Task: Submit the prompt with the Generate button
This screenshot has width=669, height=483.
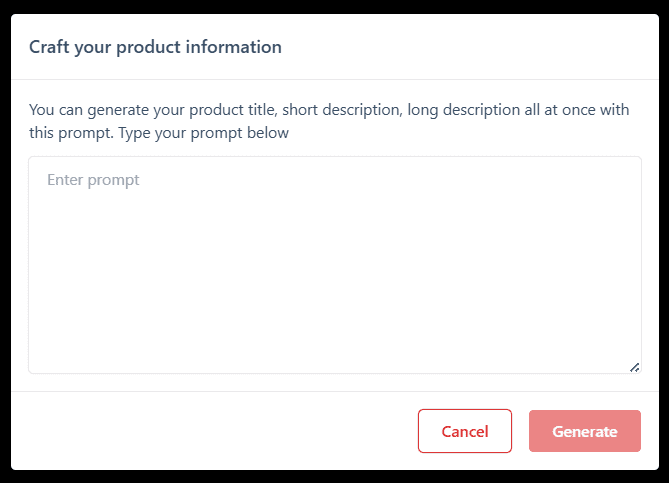Action: pos(585,431)
